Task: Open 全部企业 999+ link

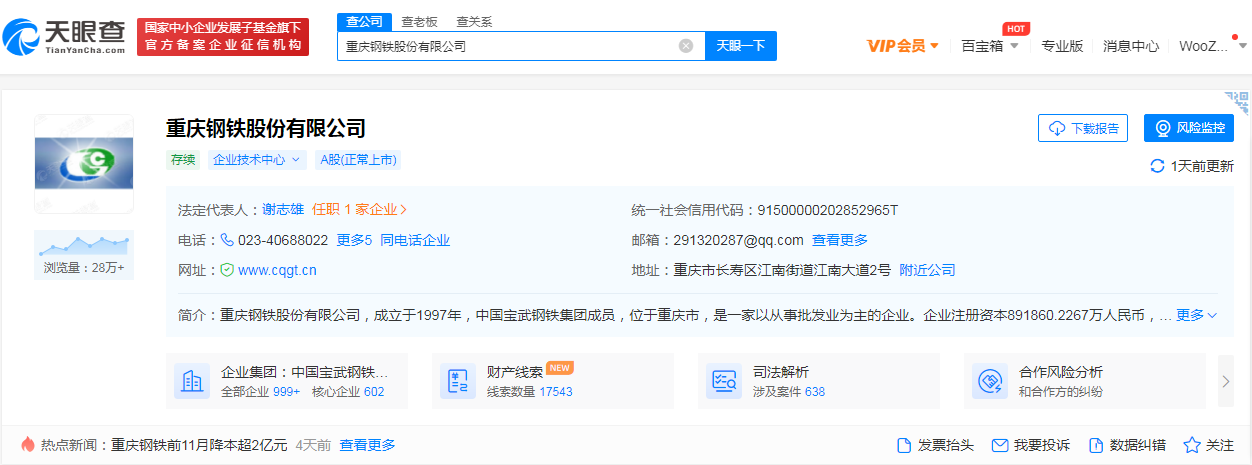Action: (x=260, y=392)
